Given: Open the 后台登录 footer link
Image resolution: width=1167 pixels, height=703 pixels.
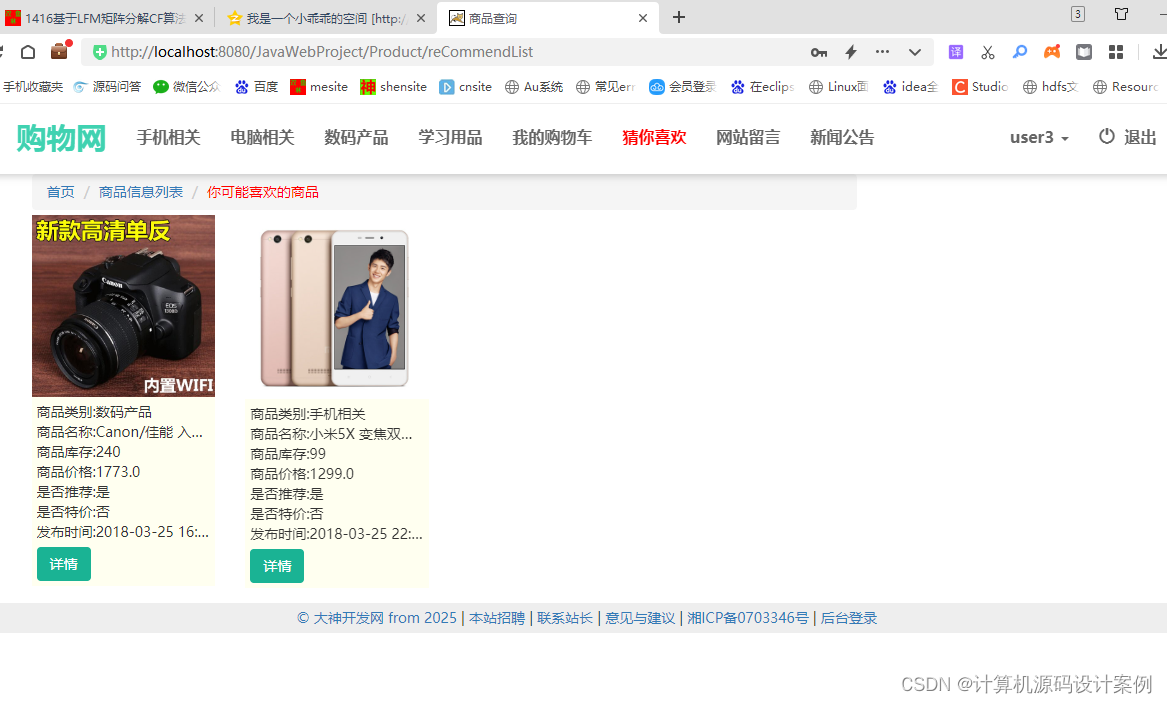Looking at the screenshot, I should pos(848,618).
